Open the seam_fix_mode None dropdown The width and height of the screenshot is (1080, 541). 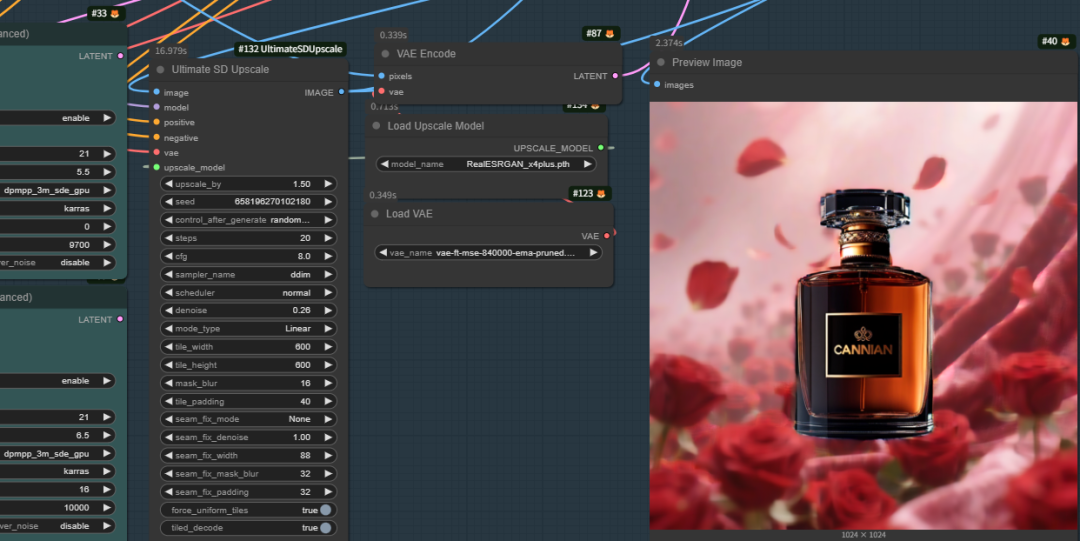pyautogui.click(x=248, y=419)
